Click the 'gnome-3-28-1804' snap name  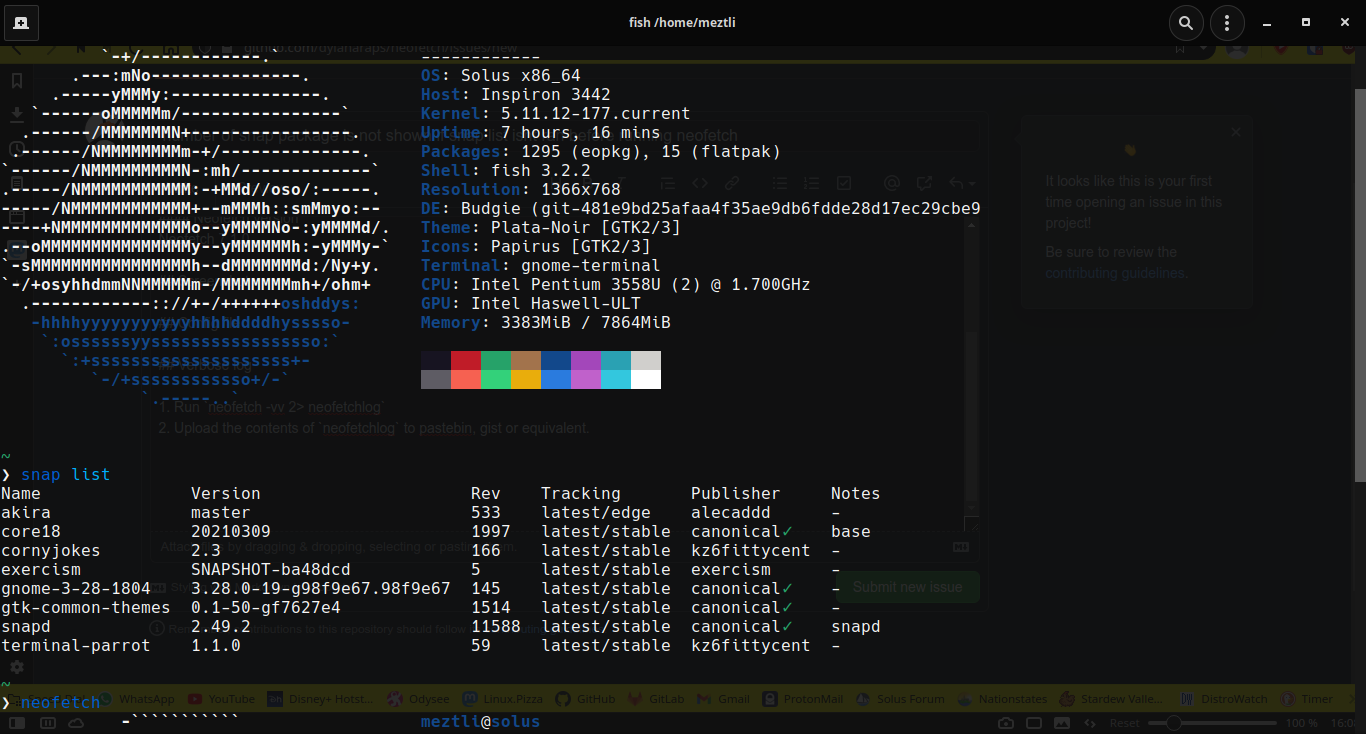pos(76,588)
